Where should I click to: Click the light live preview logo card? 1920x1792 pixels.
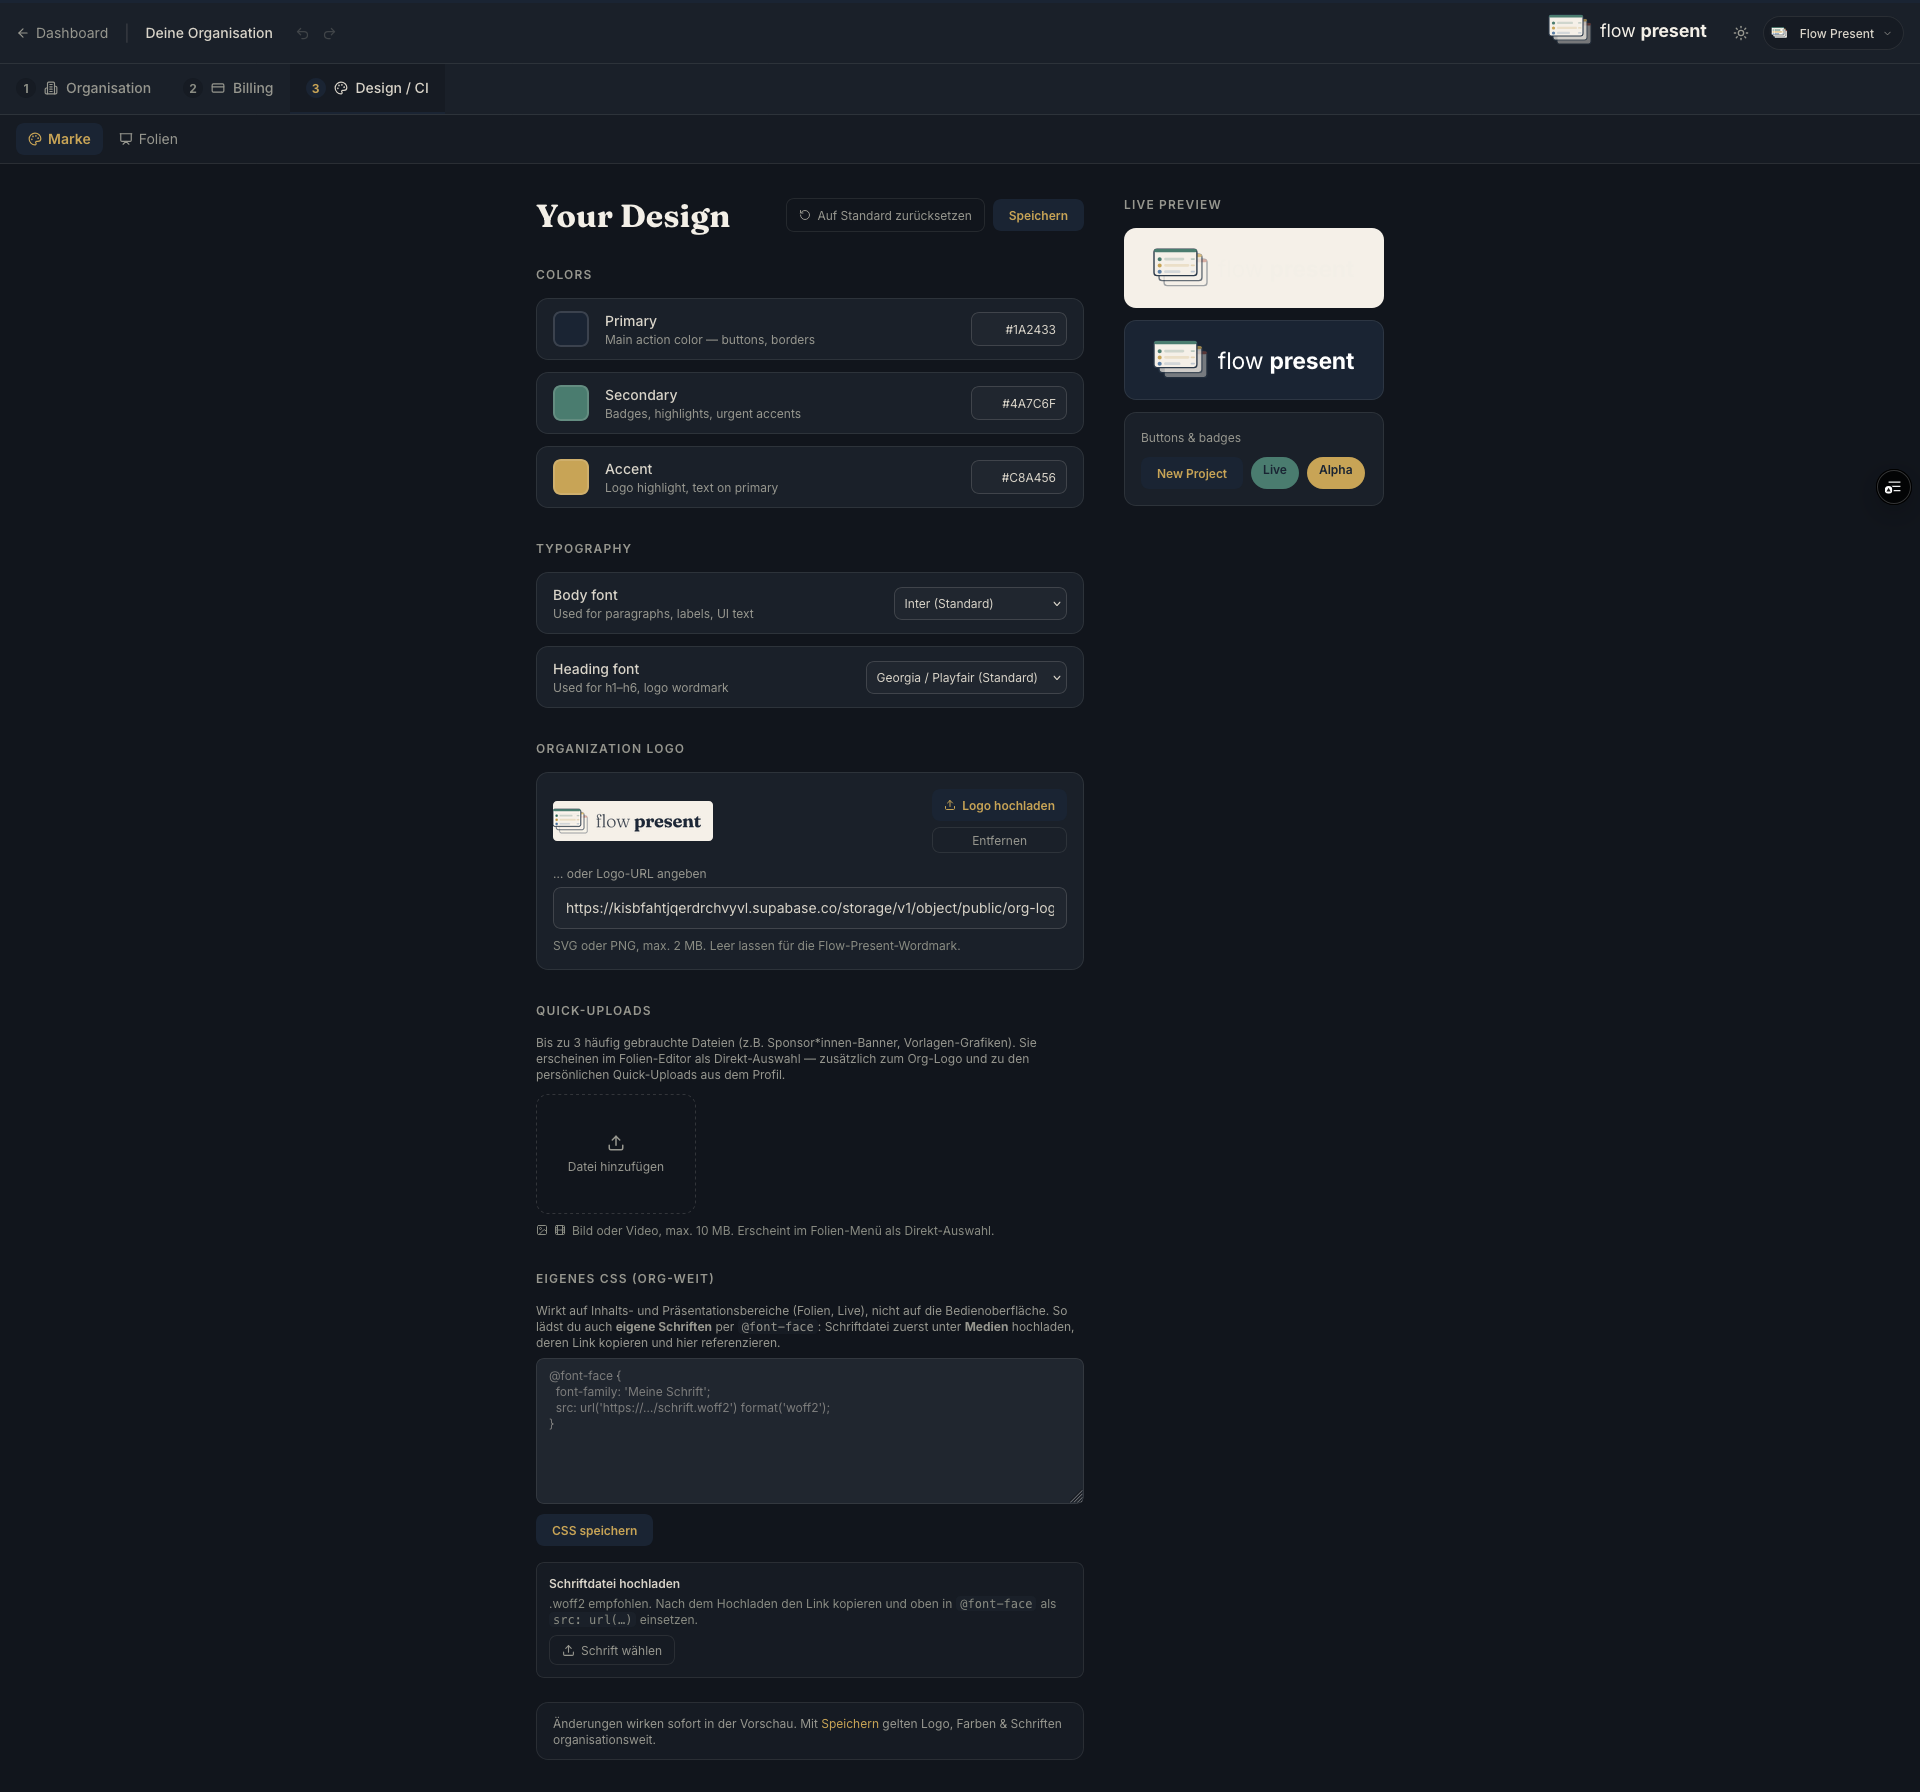(x=1254, y=268)
